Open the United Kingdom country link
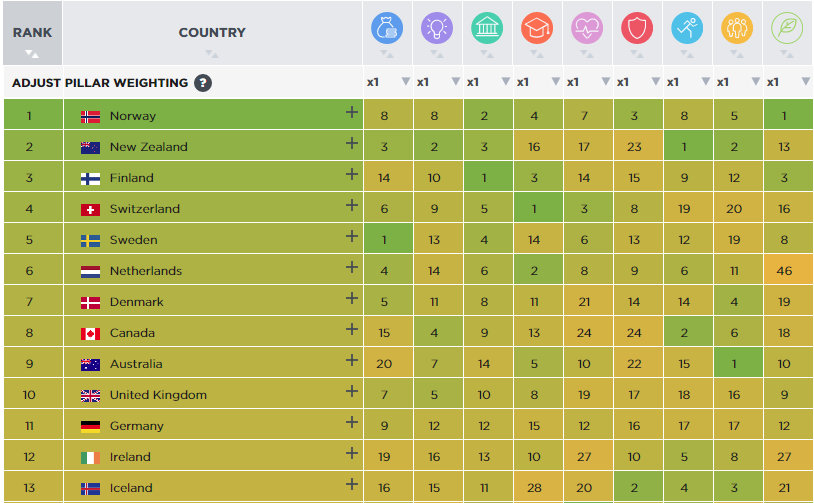Viewport: 814px width, 503px height. point(158,395)
